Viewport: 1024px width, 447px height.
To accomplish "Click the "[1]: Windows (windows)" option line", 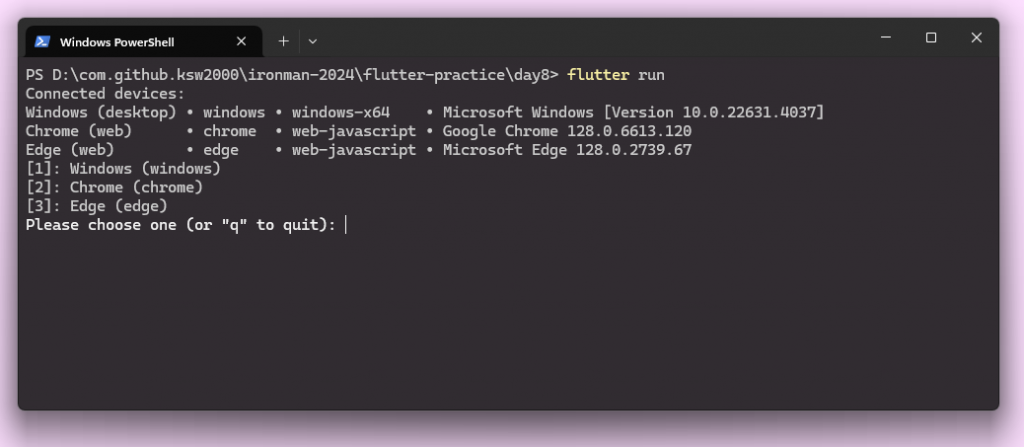I will click(x=123, y=169).
